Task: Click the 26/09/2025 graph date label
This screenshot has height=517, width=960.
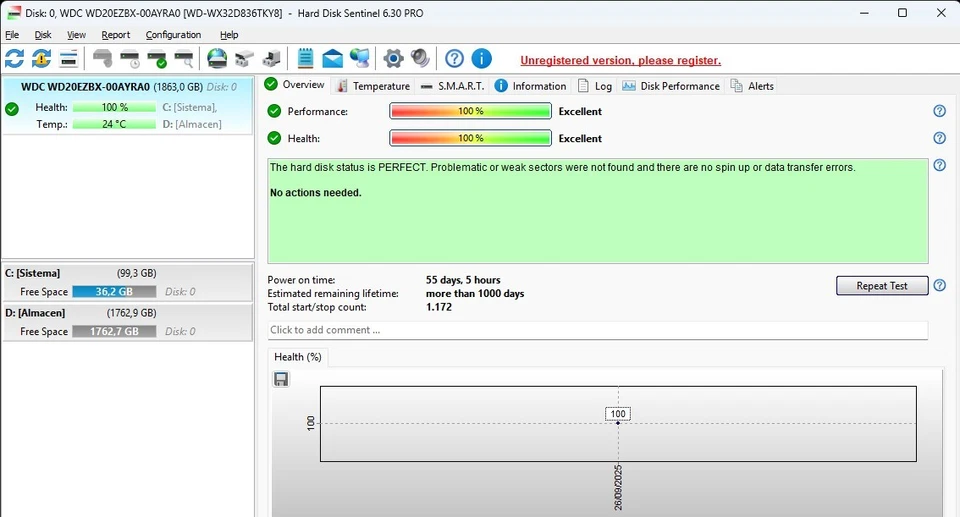Action: [618, 488]
